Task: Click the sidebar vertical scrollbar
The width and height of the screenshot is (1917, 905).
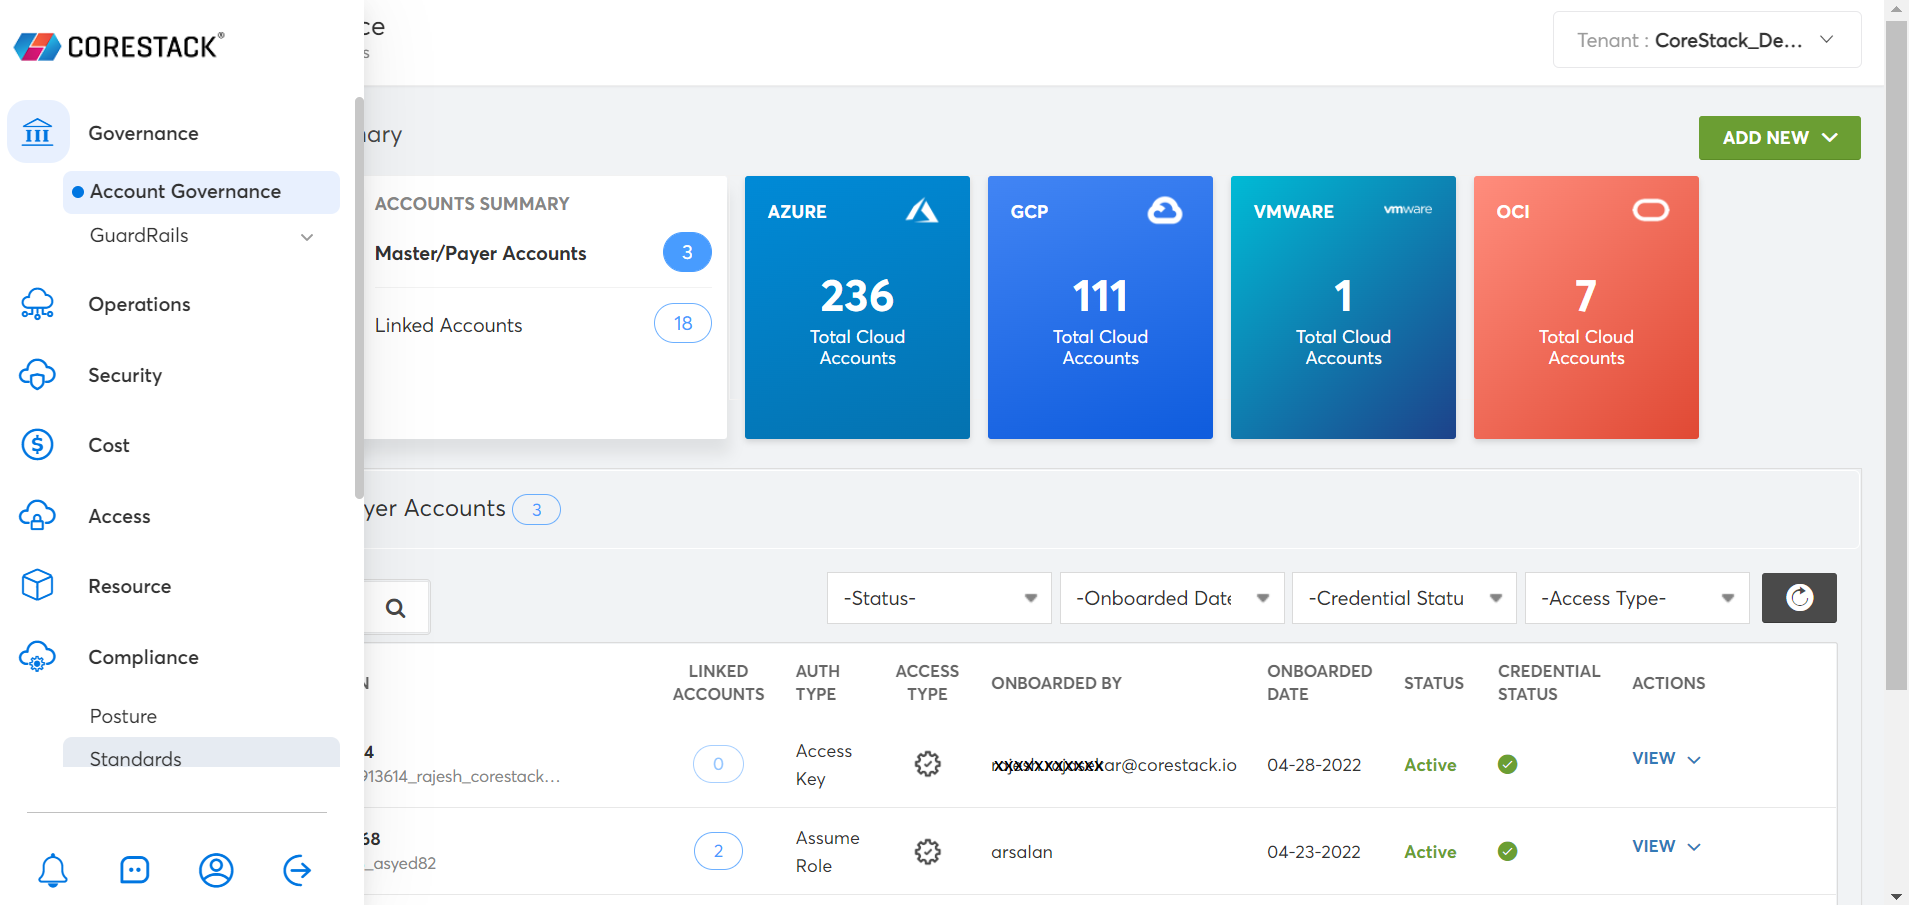Action: 359,298
